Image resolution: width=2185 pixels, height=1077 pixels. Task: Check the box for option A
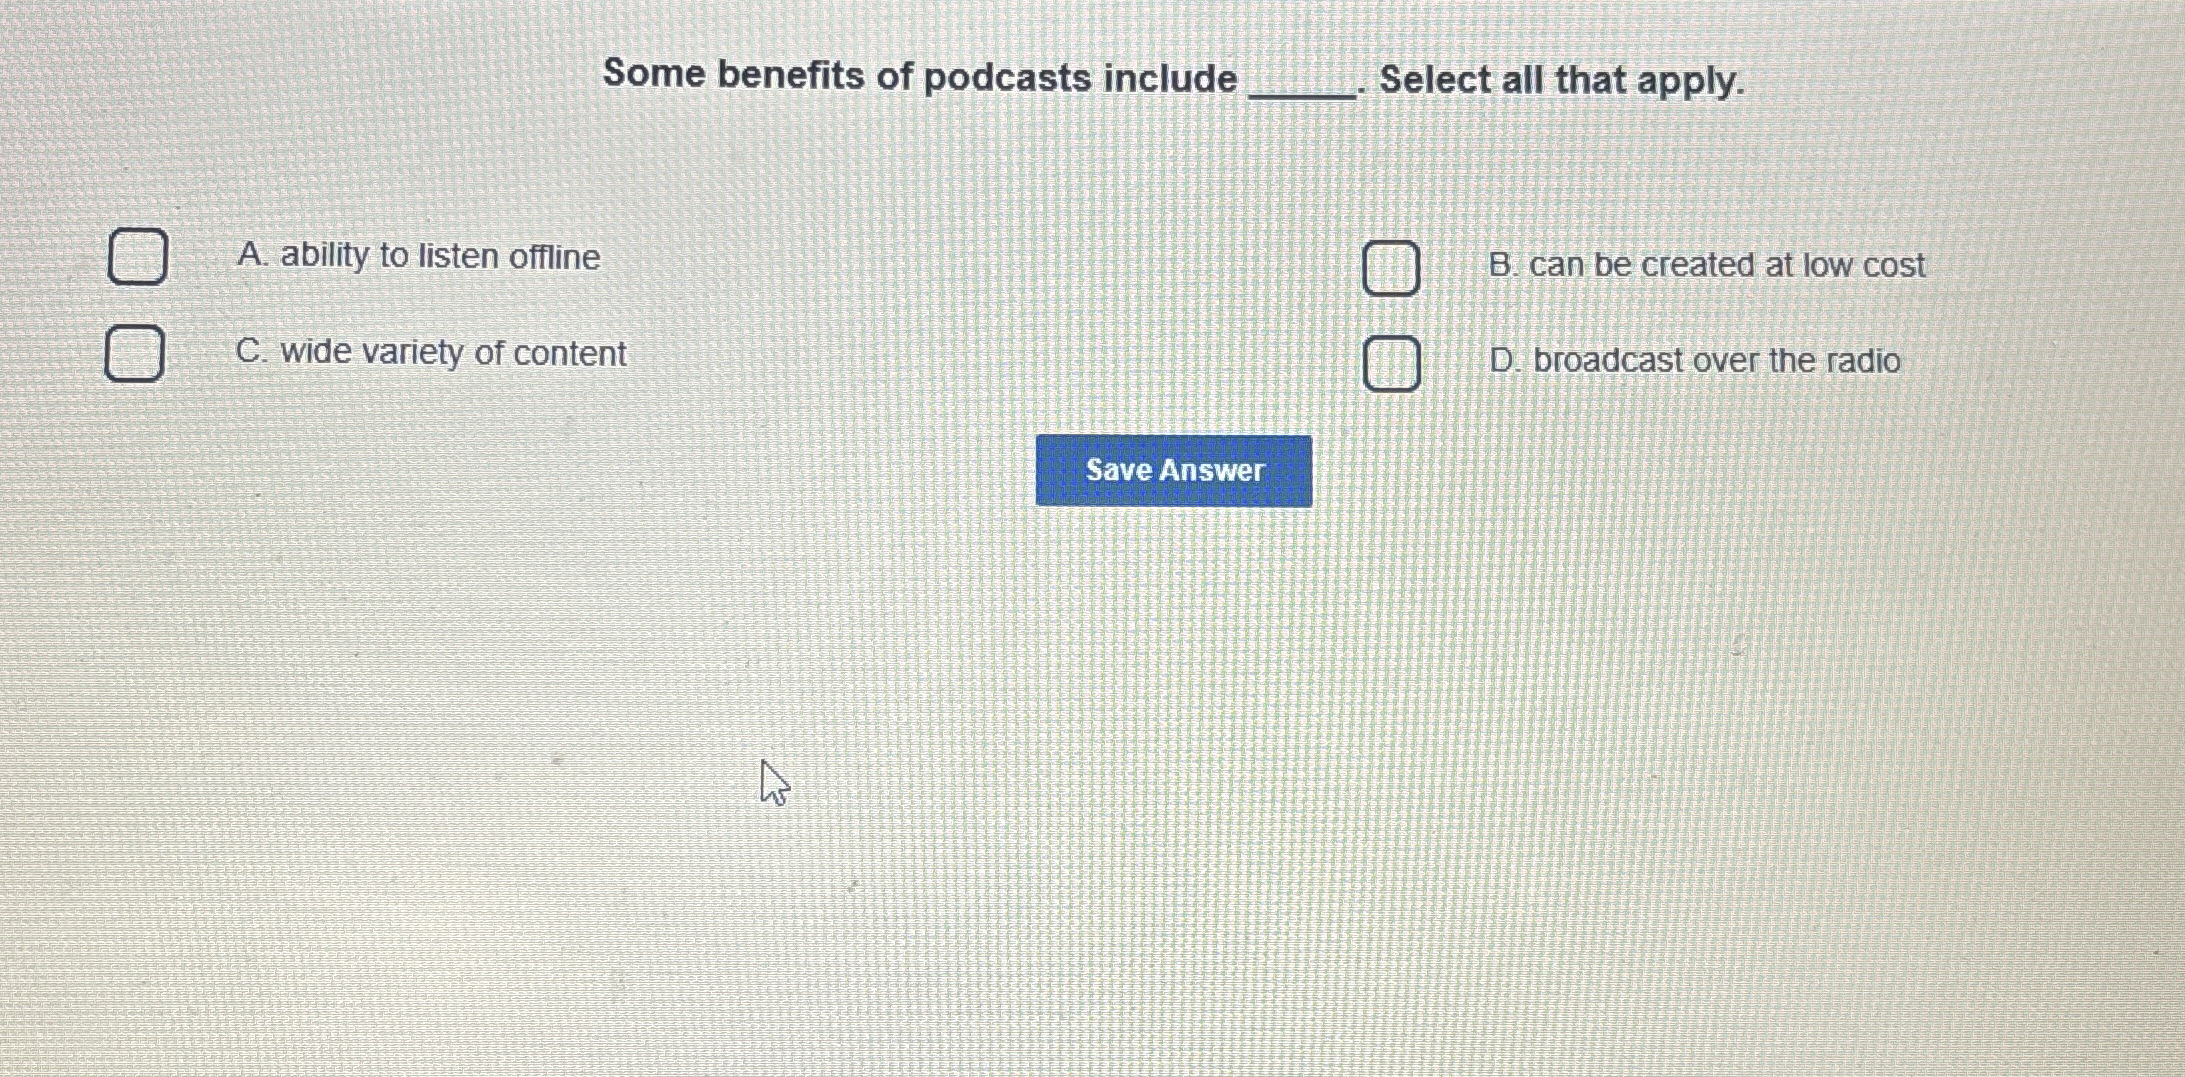click(137, 256)
